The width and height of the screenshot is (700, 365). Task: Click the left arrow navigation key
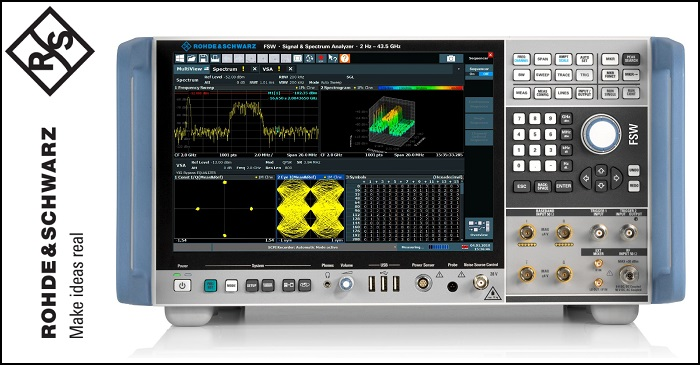586,178
